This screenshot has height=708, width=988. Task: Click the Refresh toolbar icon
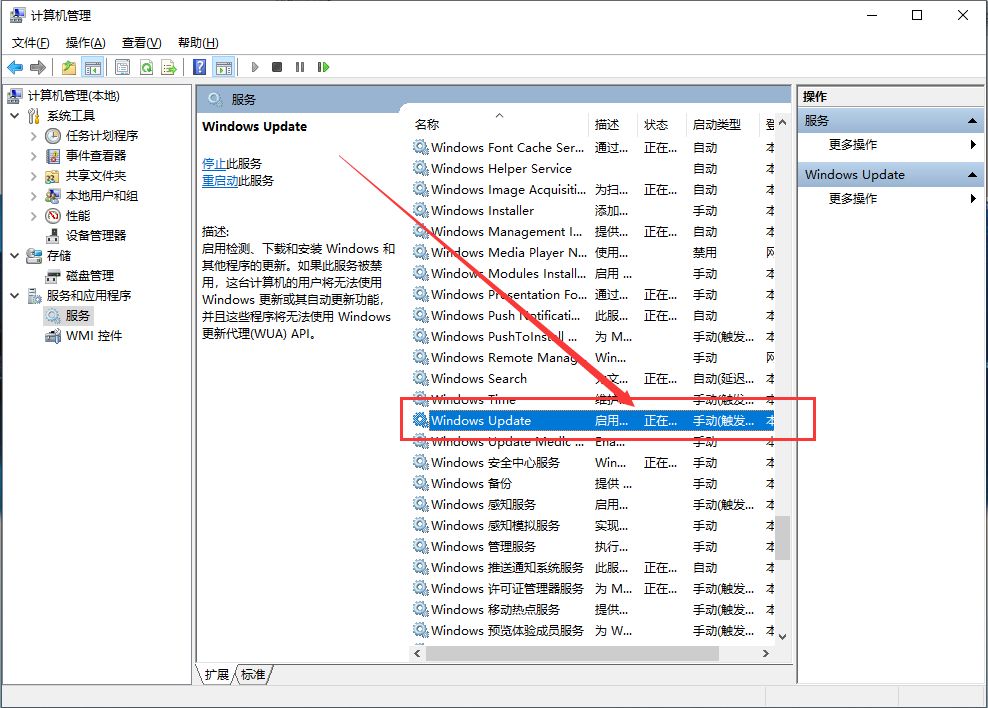click(145, 66)
